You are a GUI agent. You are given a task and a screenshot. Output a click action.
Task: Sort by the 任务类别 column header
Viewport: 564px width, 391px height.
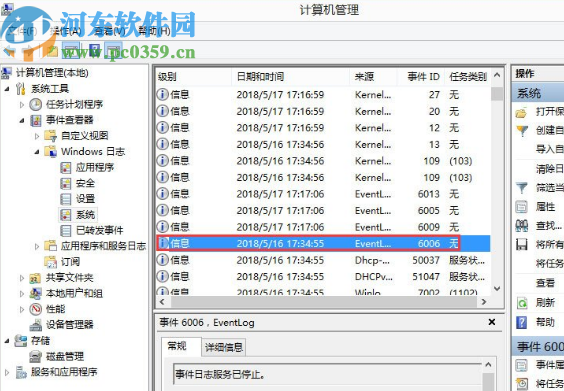468,77
